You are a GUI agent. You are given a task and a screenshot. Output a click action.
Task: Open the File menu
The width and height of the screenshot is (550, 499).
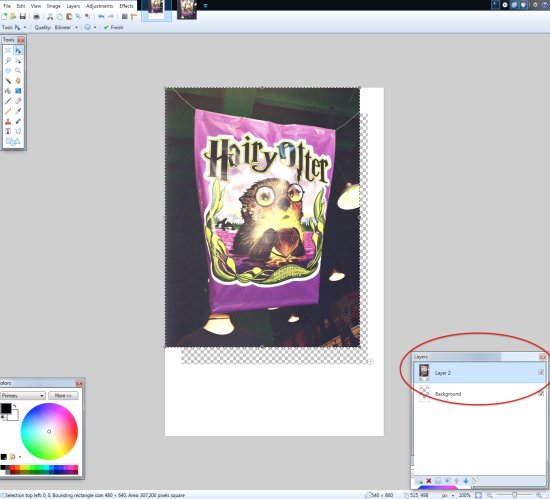coord(7,6)
